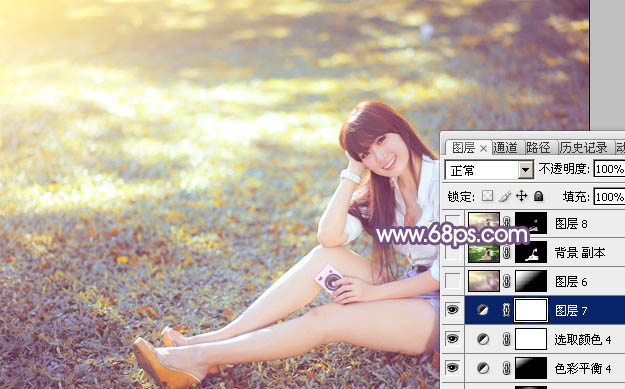Click the lock image pixels brush icon
The width and height of the screenshot is (625, 389).
(505, 196)
